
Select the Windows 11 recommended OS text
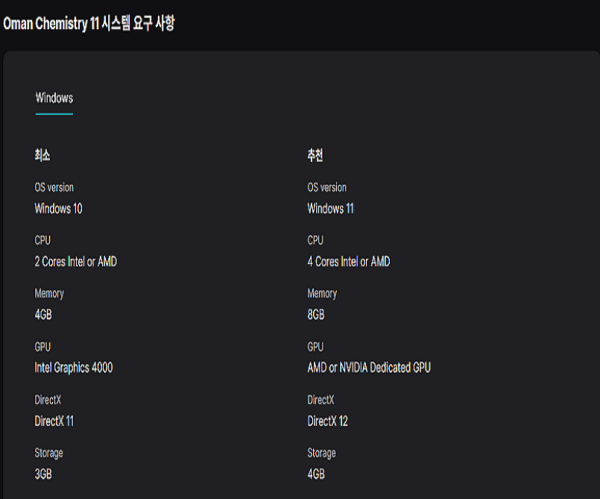tap(330, 208)
